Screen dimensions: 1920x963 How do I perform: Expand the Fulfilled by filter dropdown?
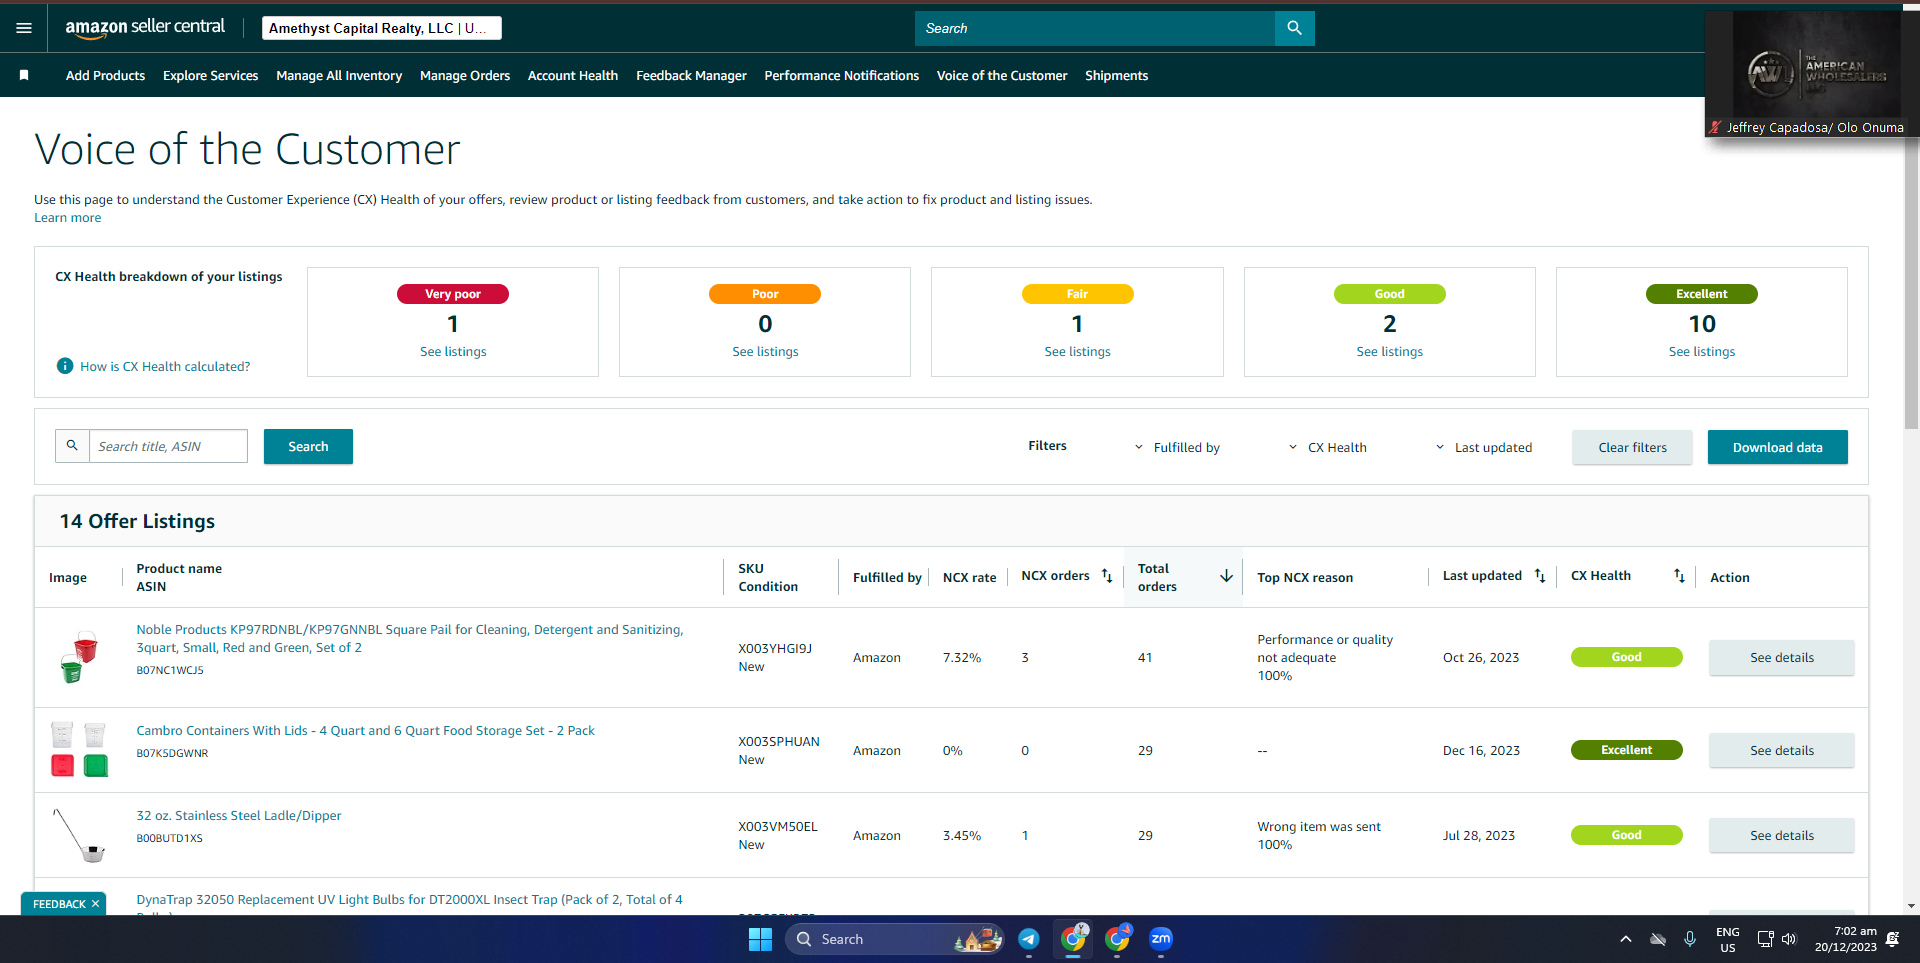(x=1177, y=447)
